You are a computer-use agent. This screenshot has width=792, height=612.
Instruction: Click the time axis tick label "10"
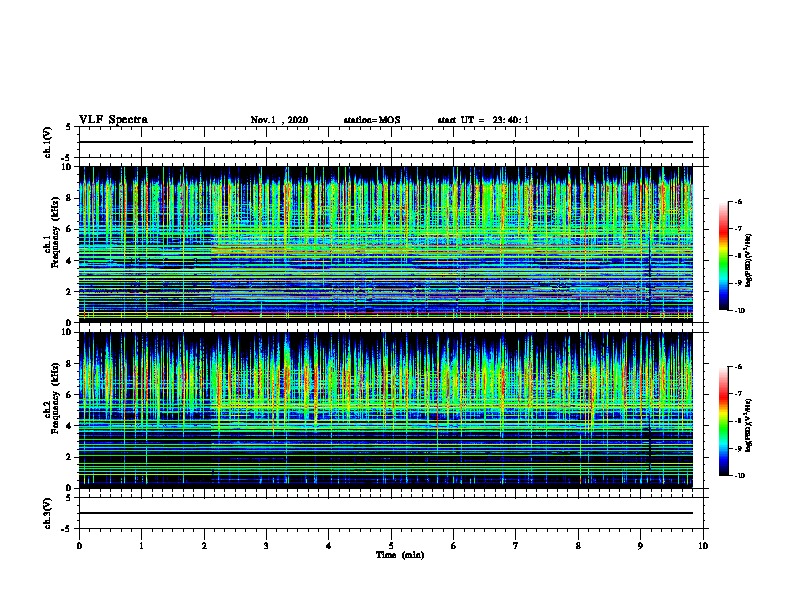[703, 546]
